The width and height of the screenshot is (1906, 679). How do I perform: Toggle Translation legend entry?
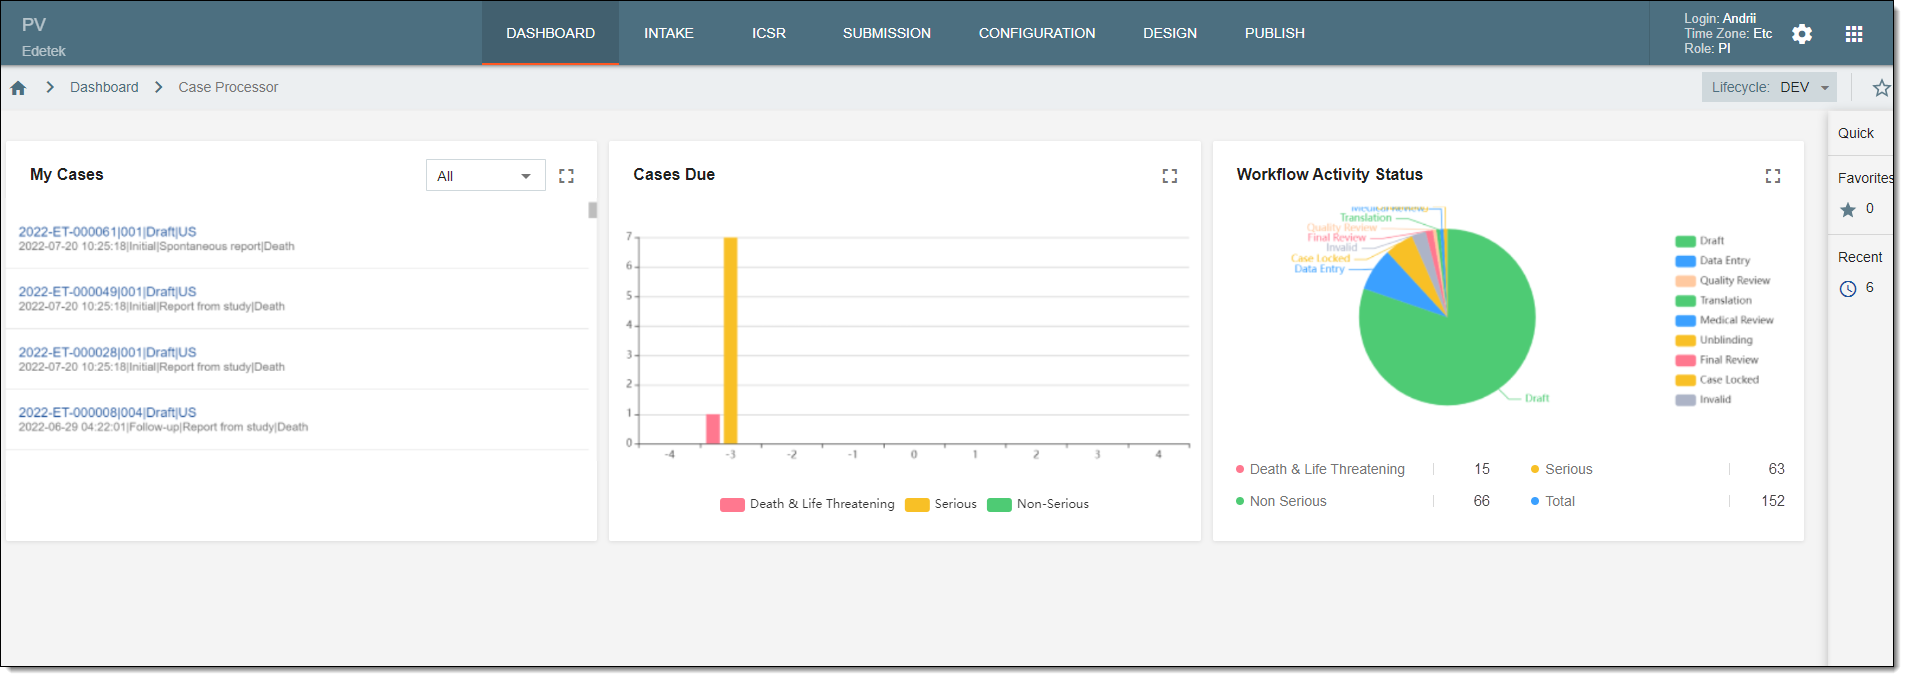click(x=1714, y=301)
